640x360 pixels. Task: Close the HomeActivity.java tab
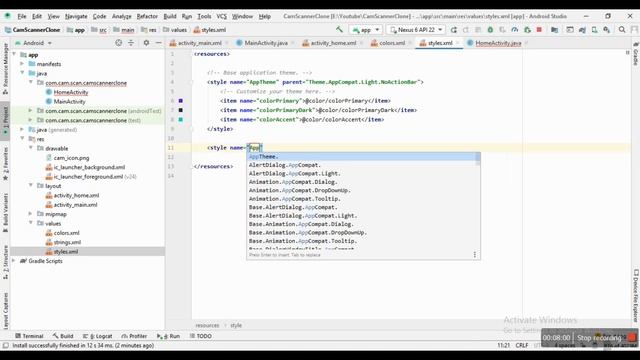click(526, 43)
